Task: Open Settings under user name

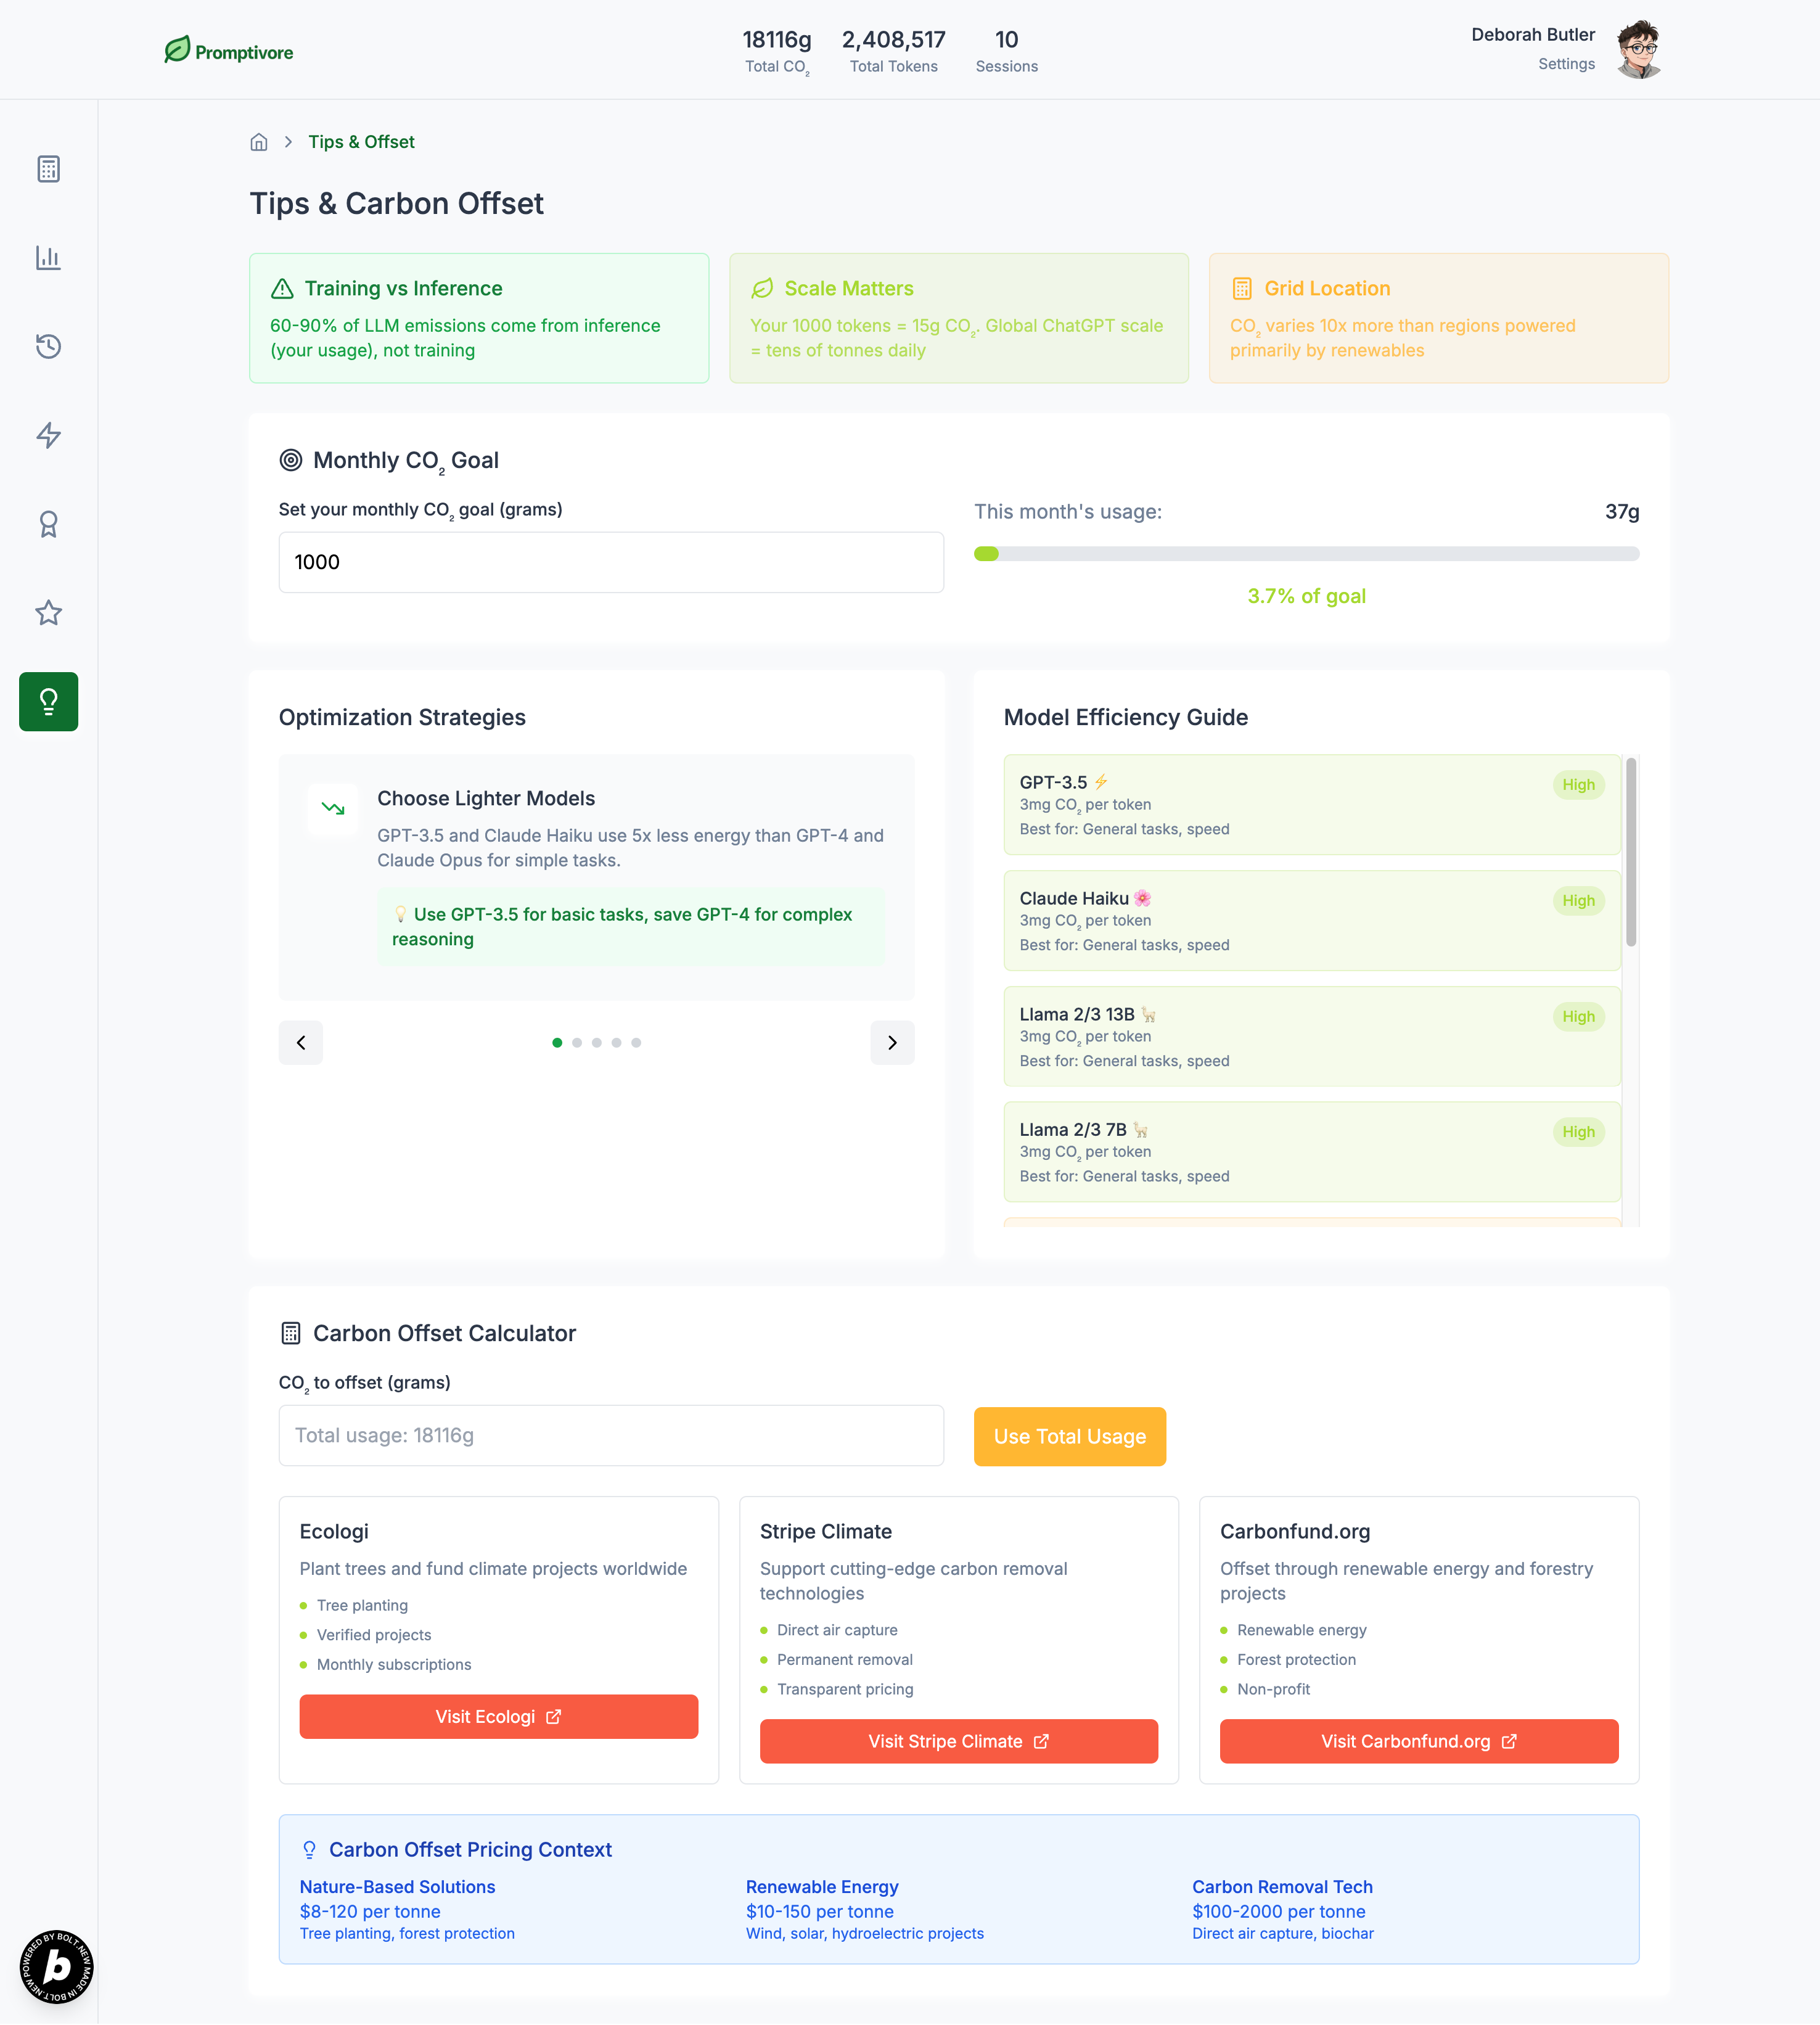Action: pos(1566,64)
